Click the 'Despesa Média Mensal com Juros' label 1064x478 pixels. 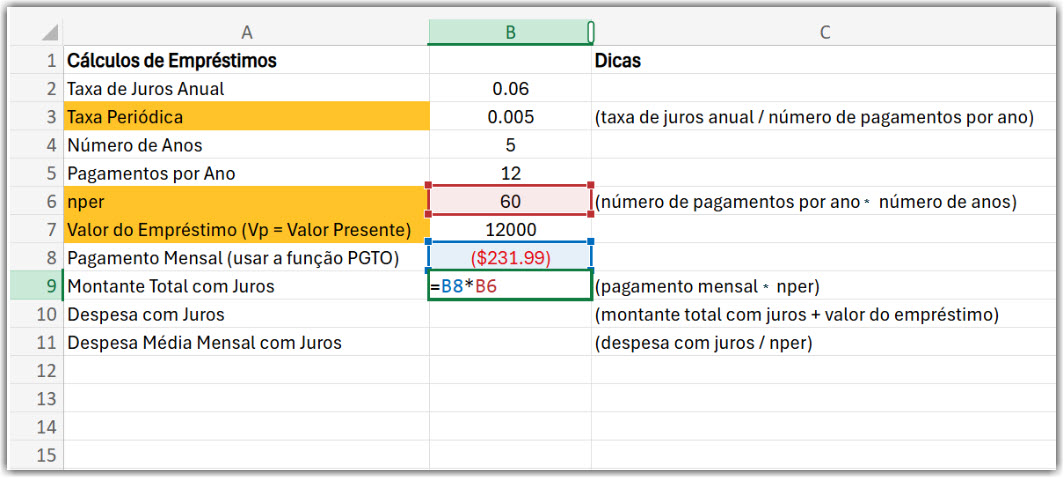(x=204, y=343)
